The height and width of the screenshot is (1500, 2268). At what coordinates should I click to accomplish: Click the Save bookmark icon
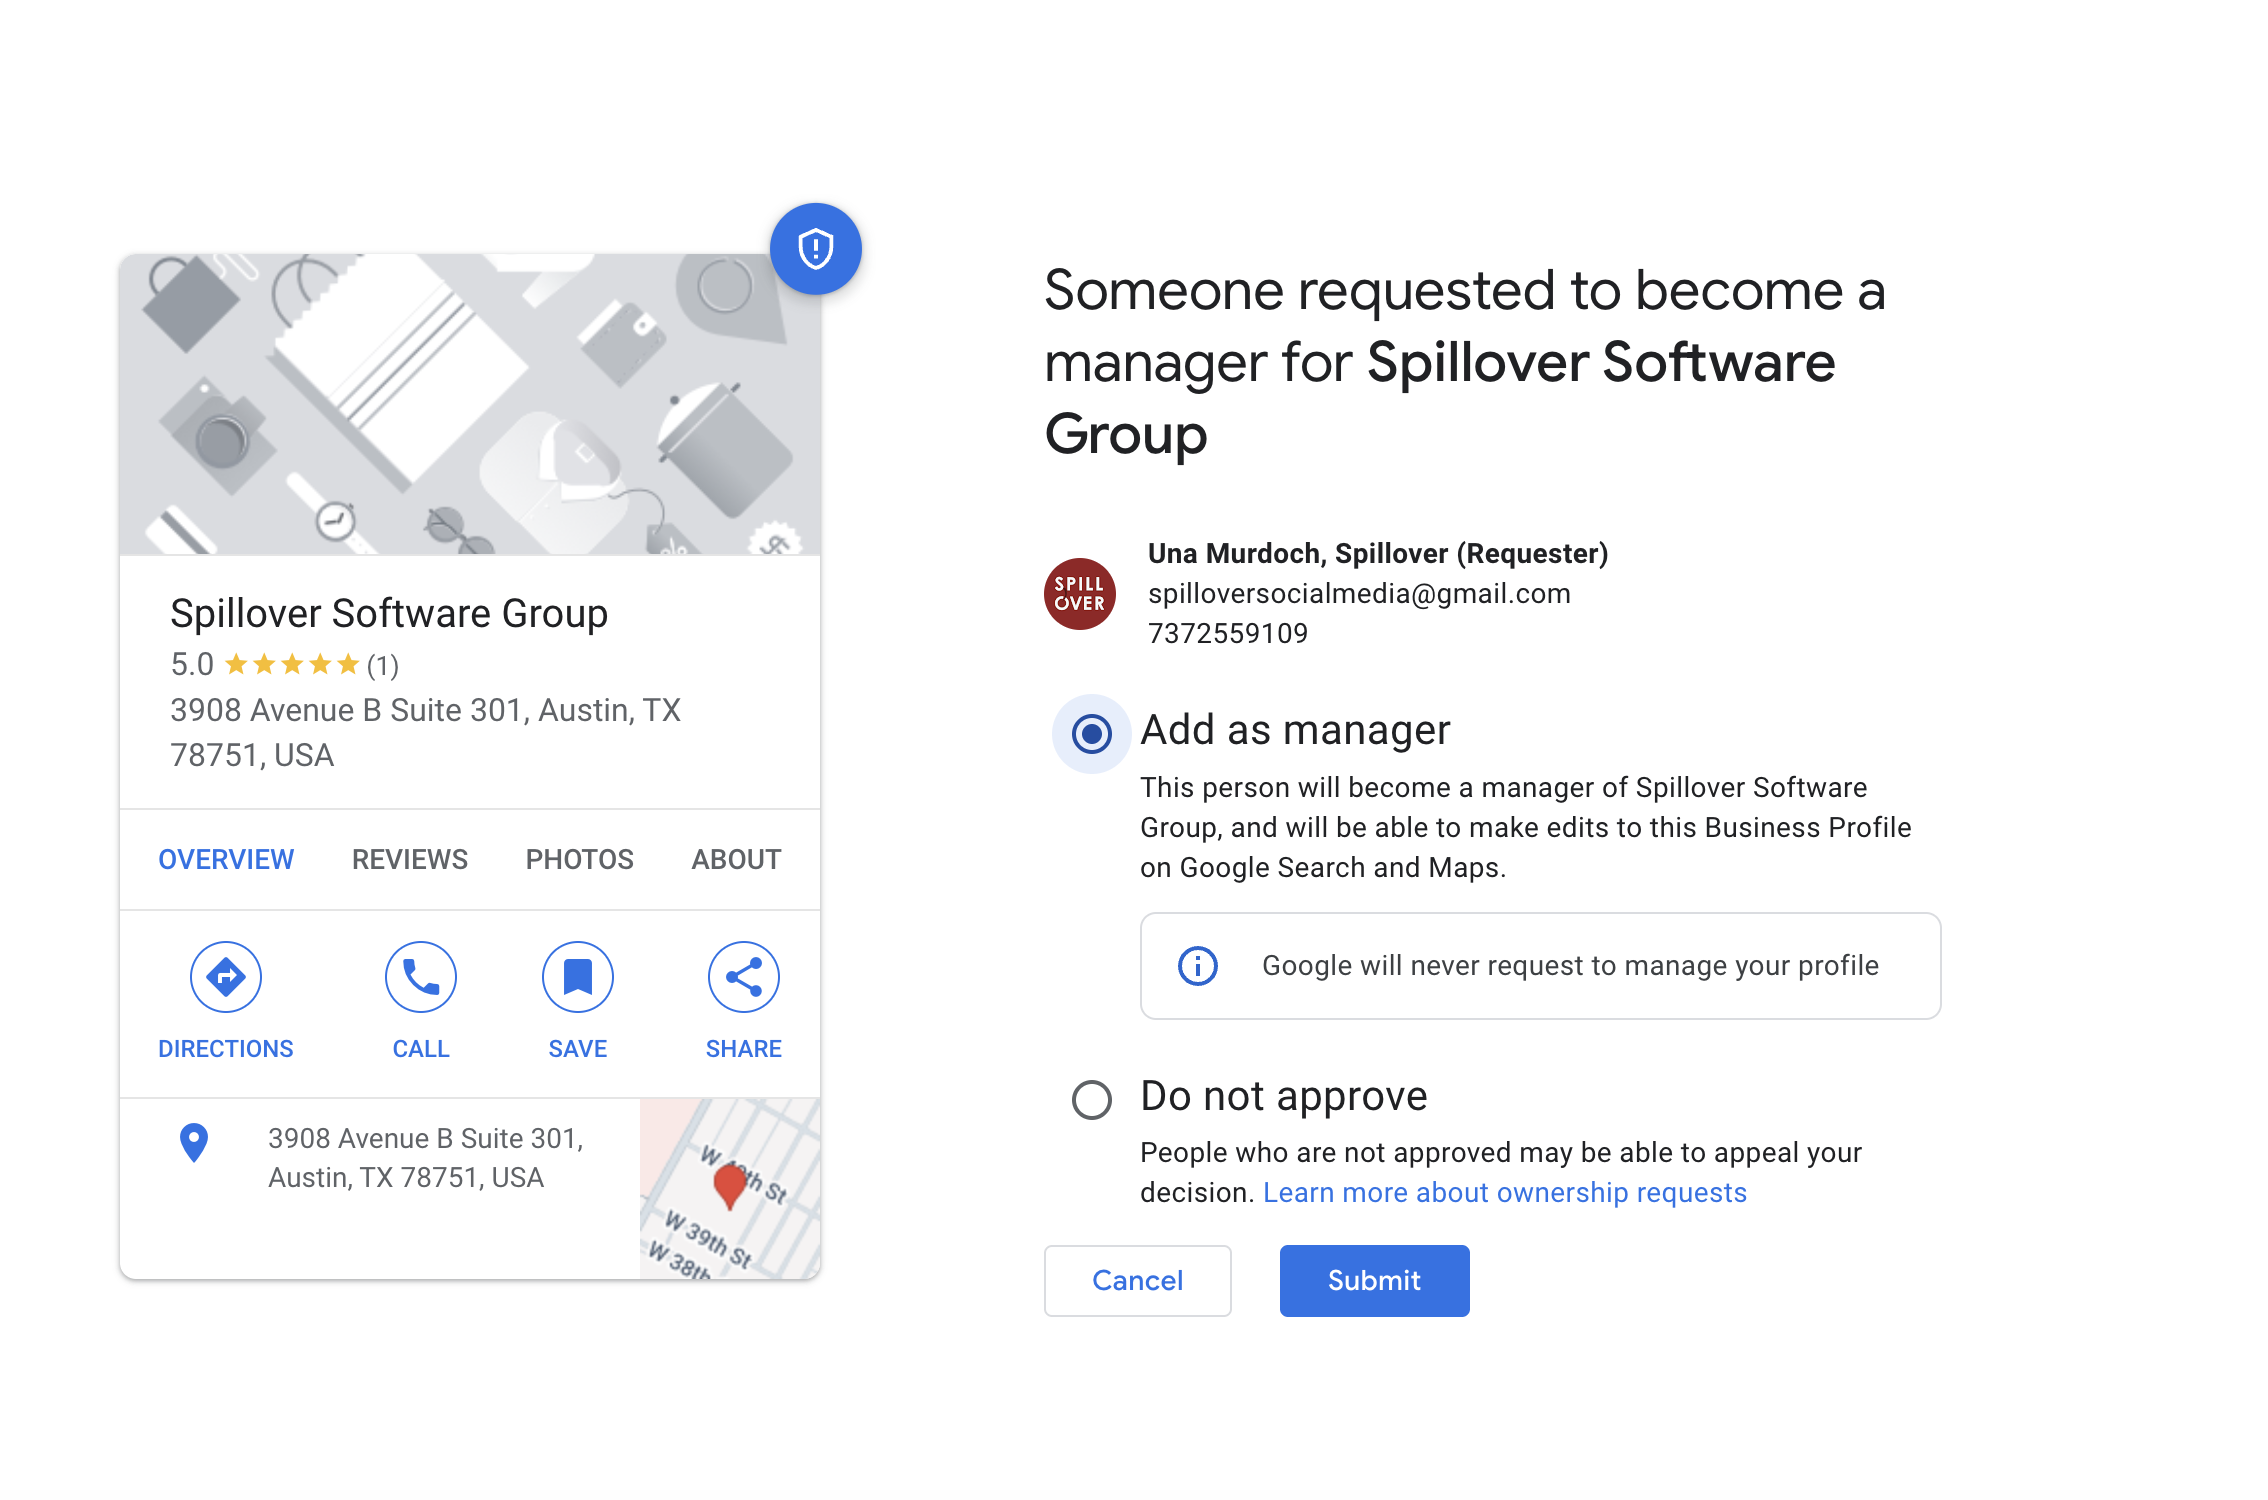[x=578, y=977]
